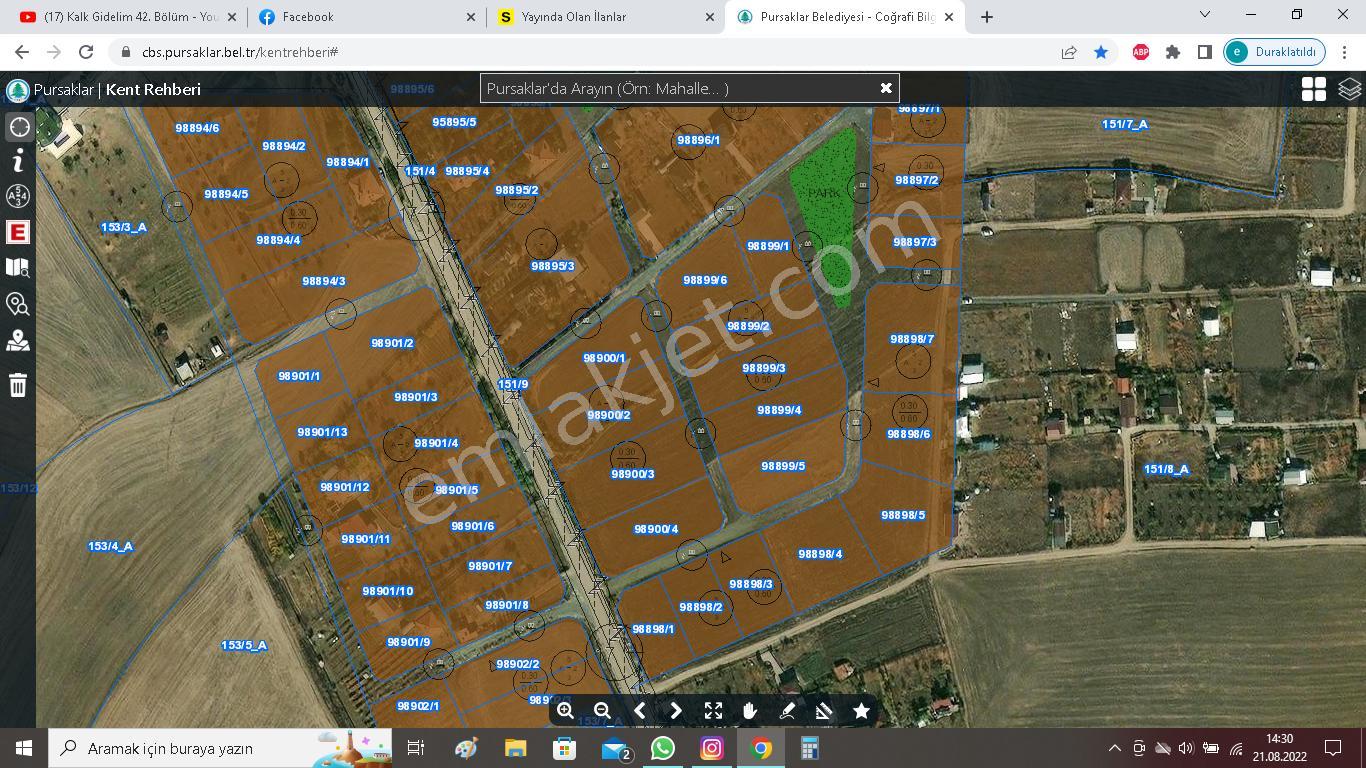The height and width of the screenshot is (768, 1366).
Task: Select the parcel query (A-5-4-3) tool
Action: coord(18,196)
